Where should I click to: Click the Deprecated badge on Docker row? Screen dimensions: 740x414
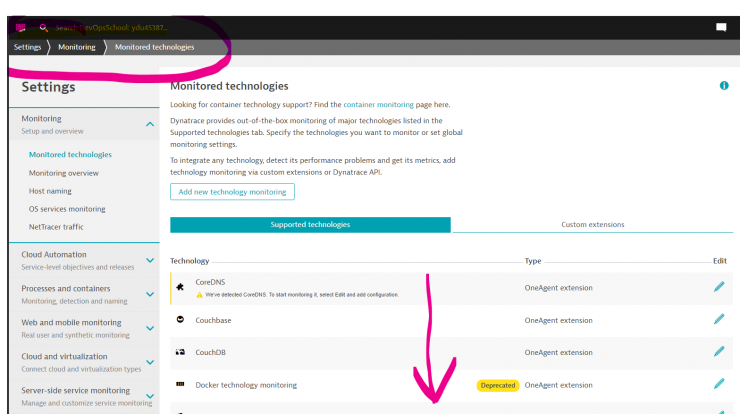[497, 385]
